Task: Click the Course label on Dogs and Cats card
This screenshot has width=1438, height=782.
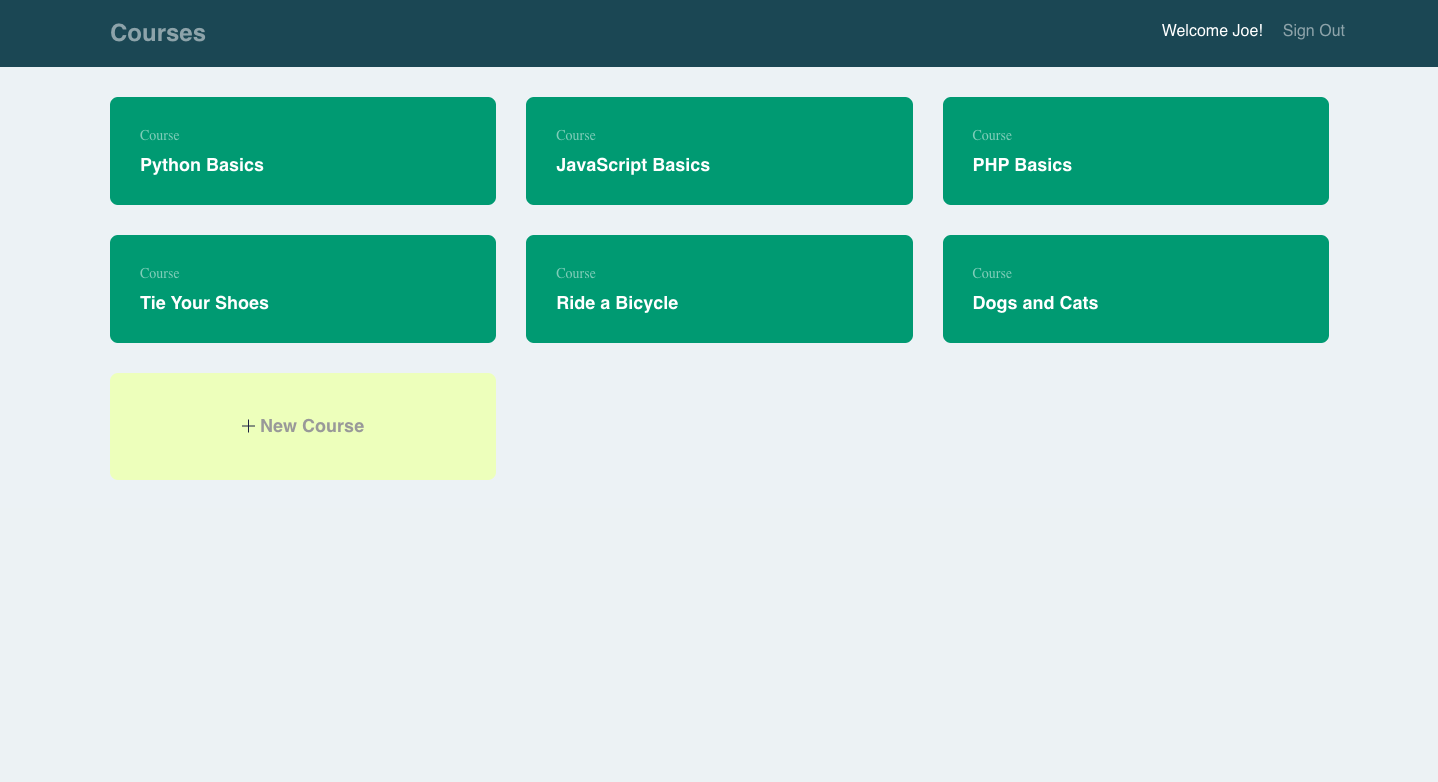Action: 992,273
